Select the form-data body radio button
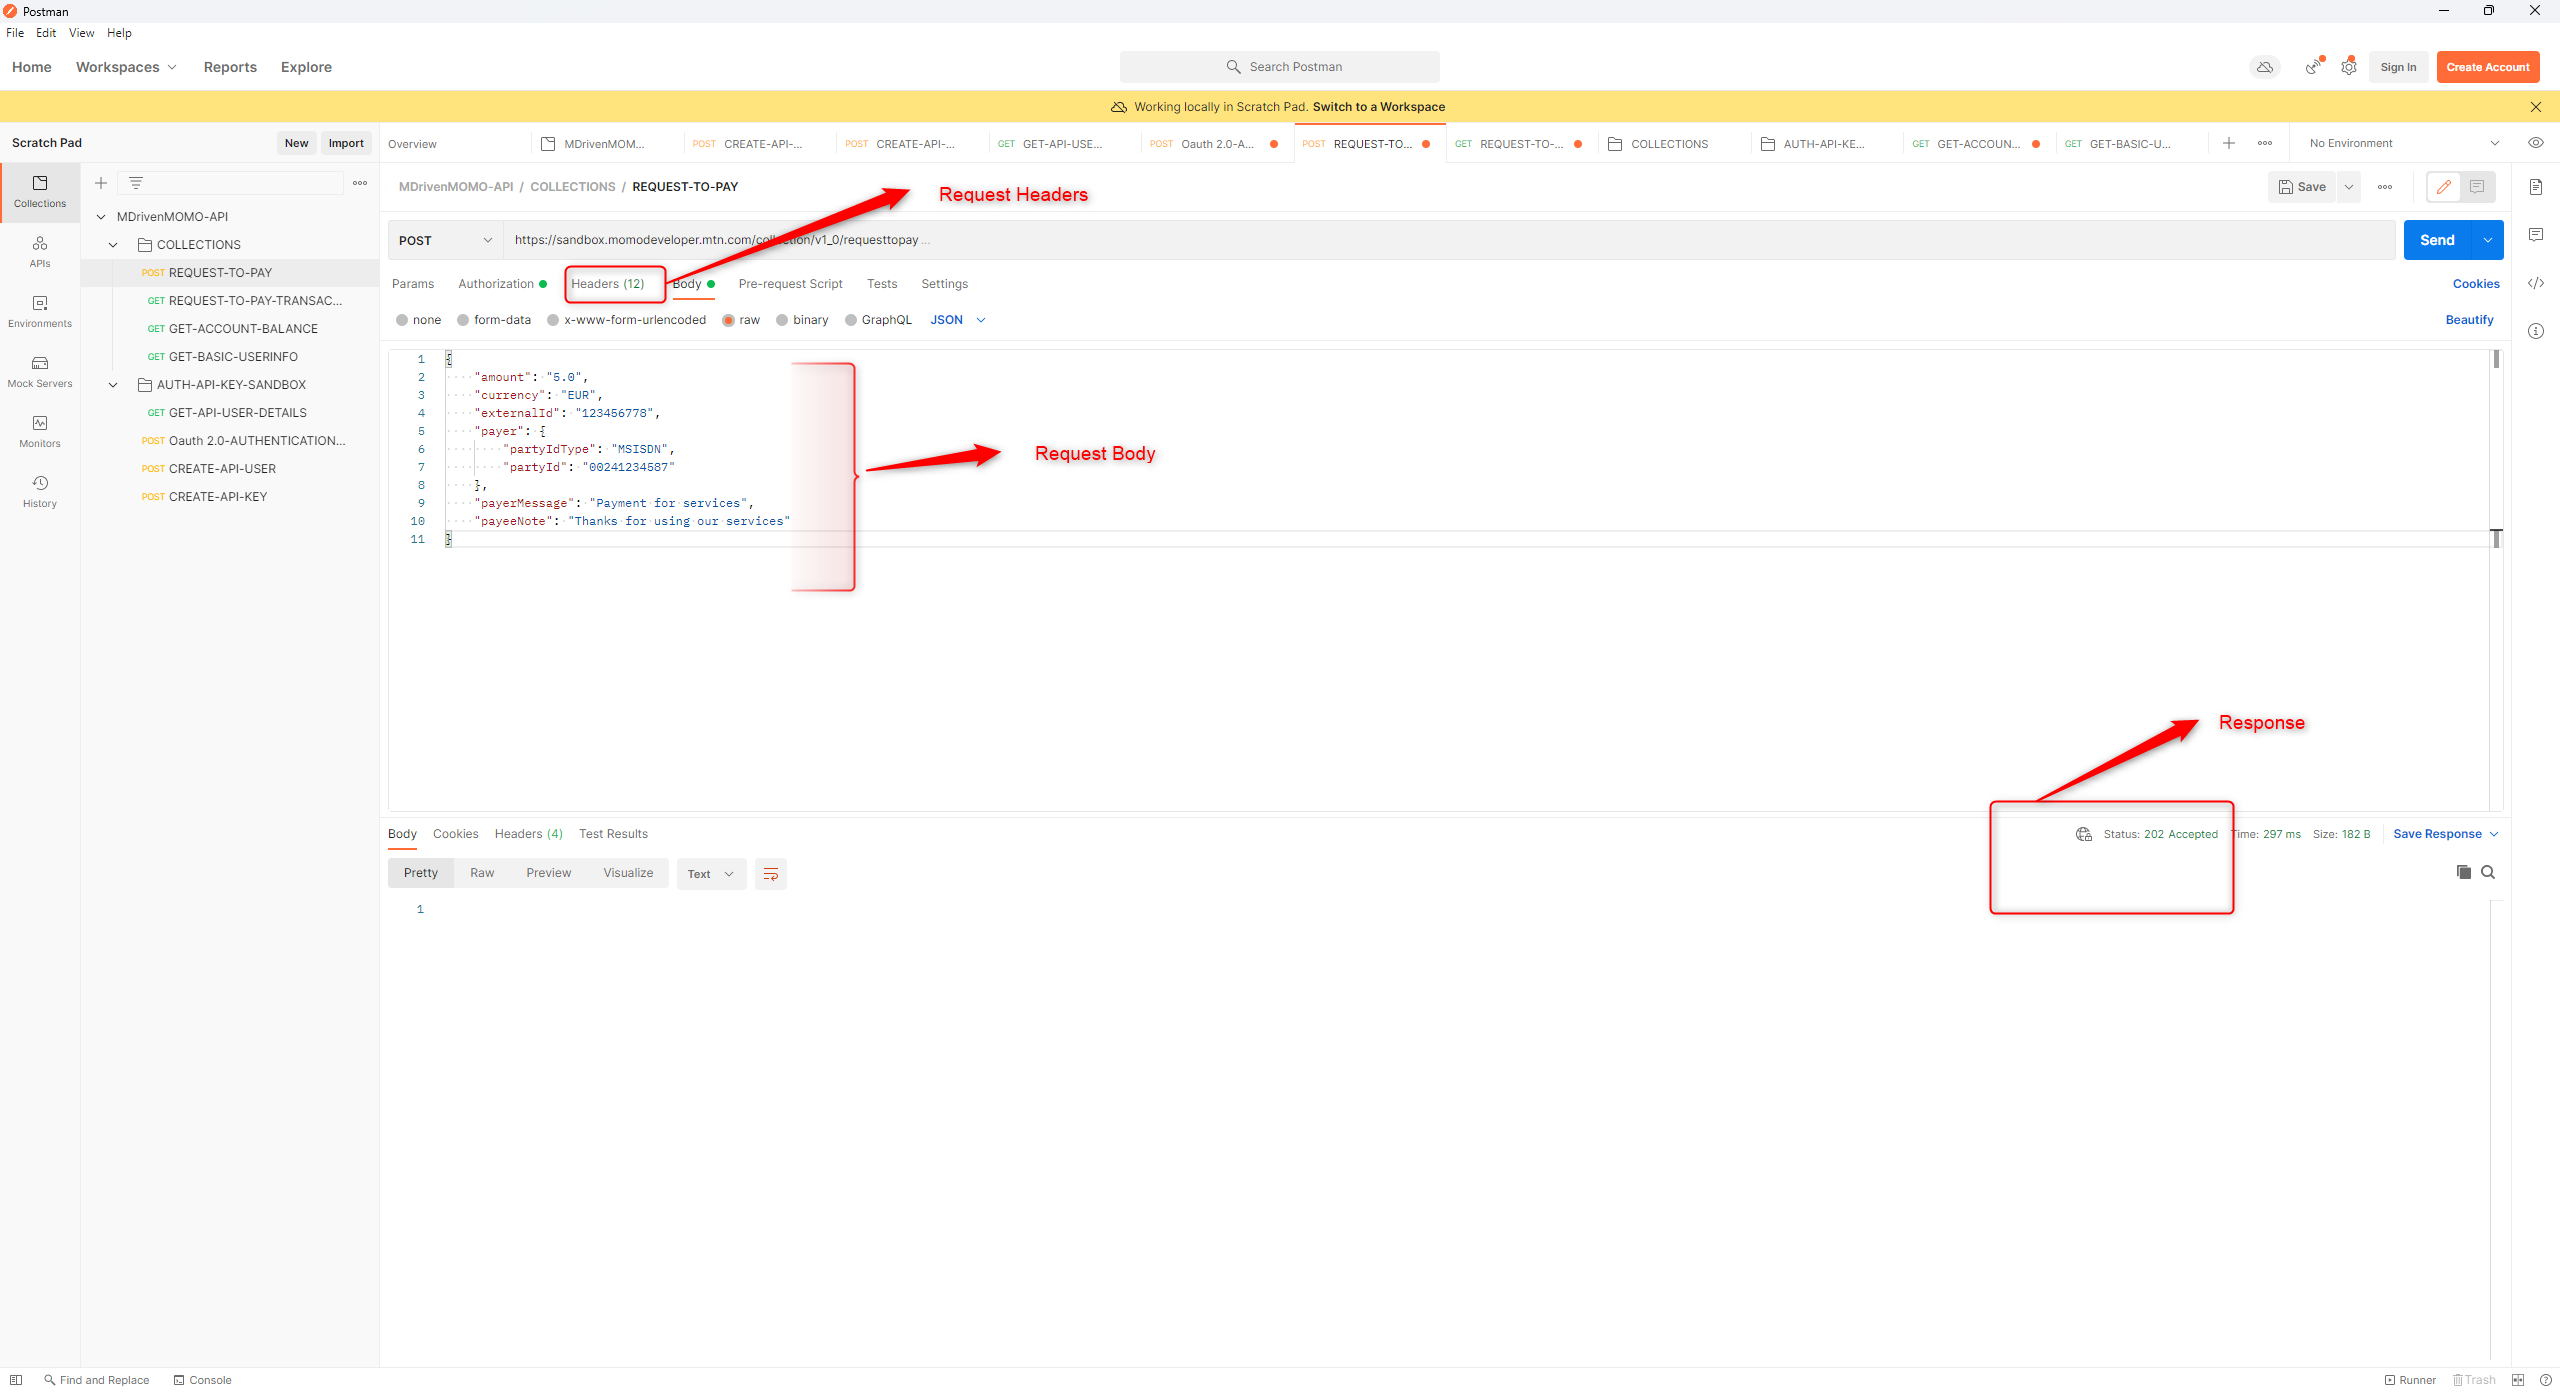 tap(463, 320)
